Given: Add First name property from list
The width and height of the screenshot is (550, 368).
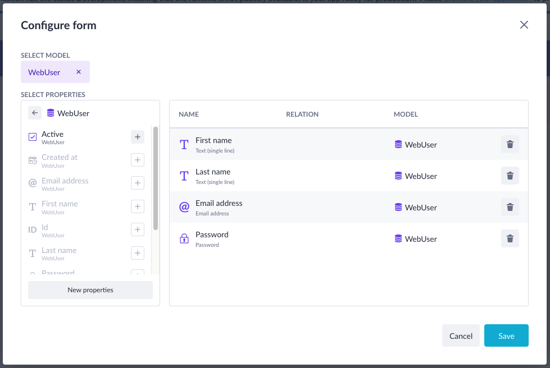Looking at the screenshot, I should coord(138,207).
